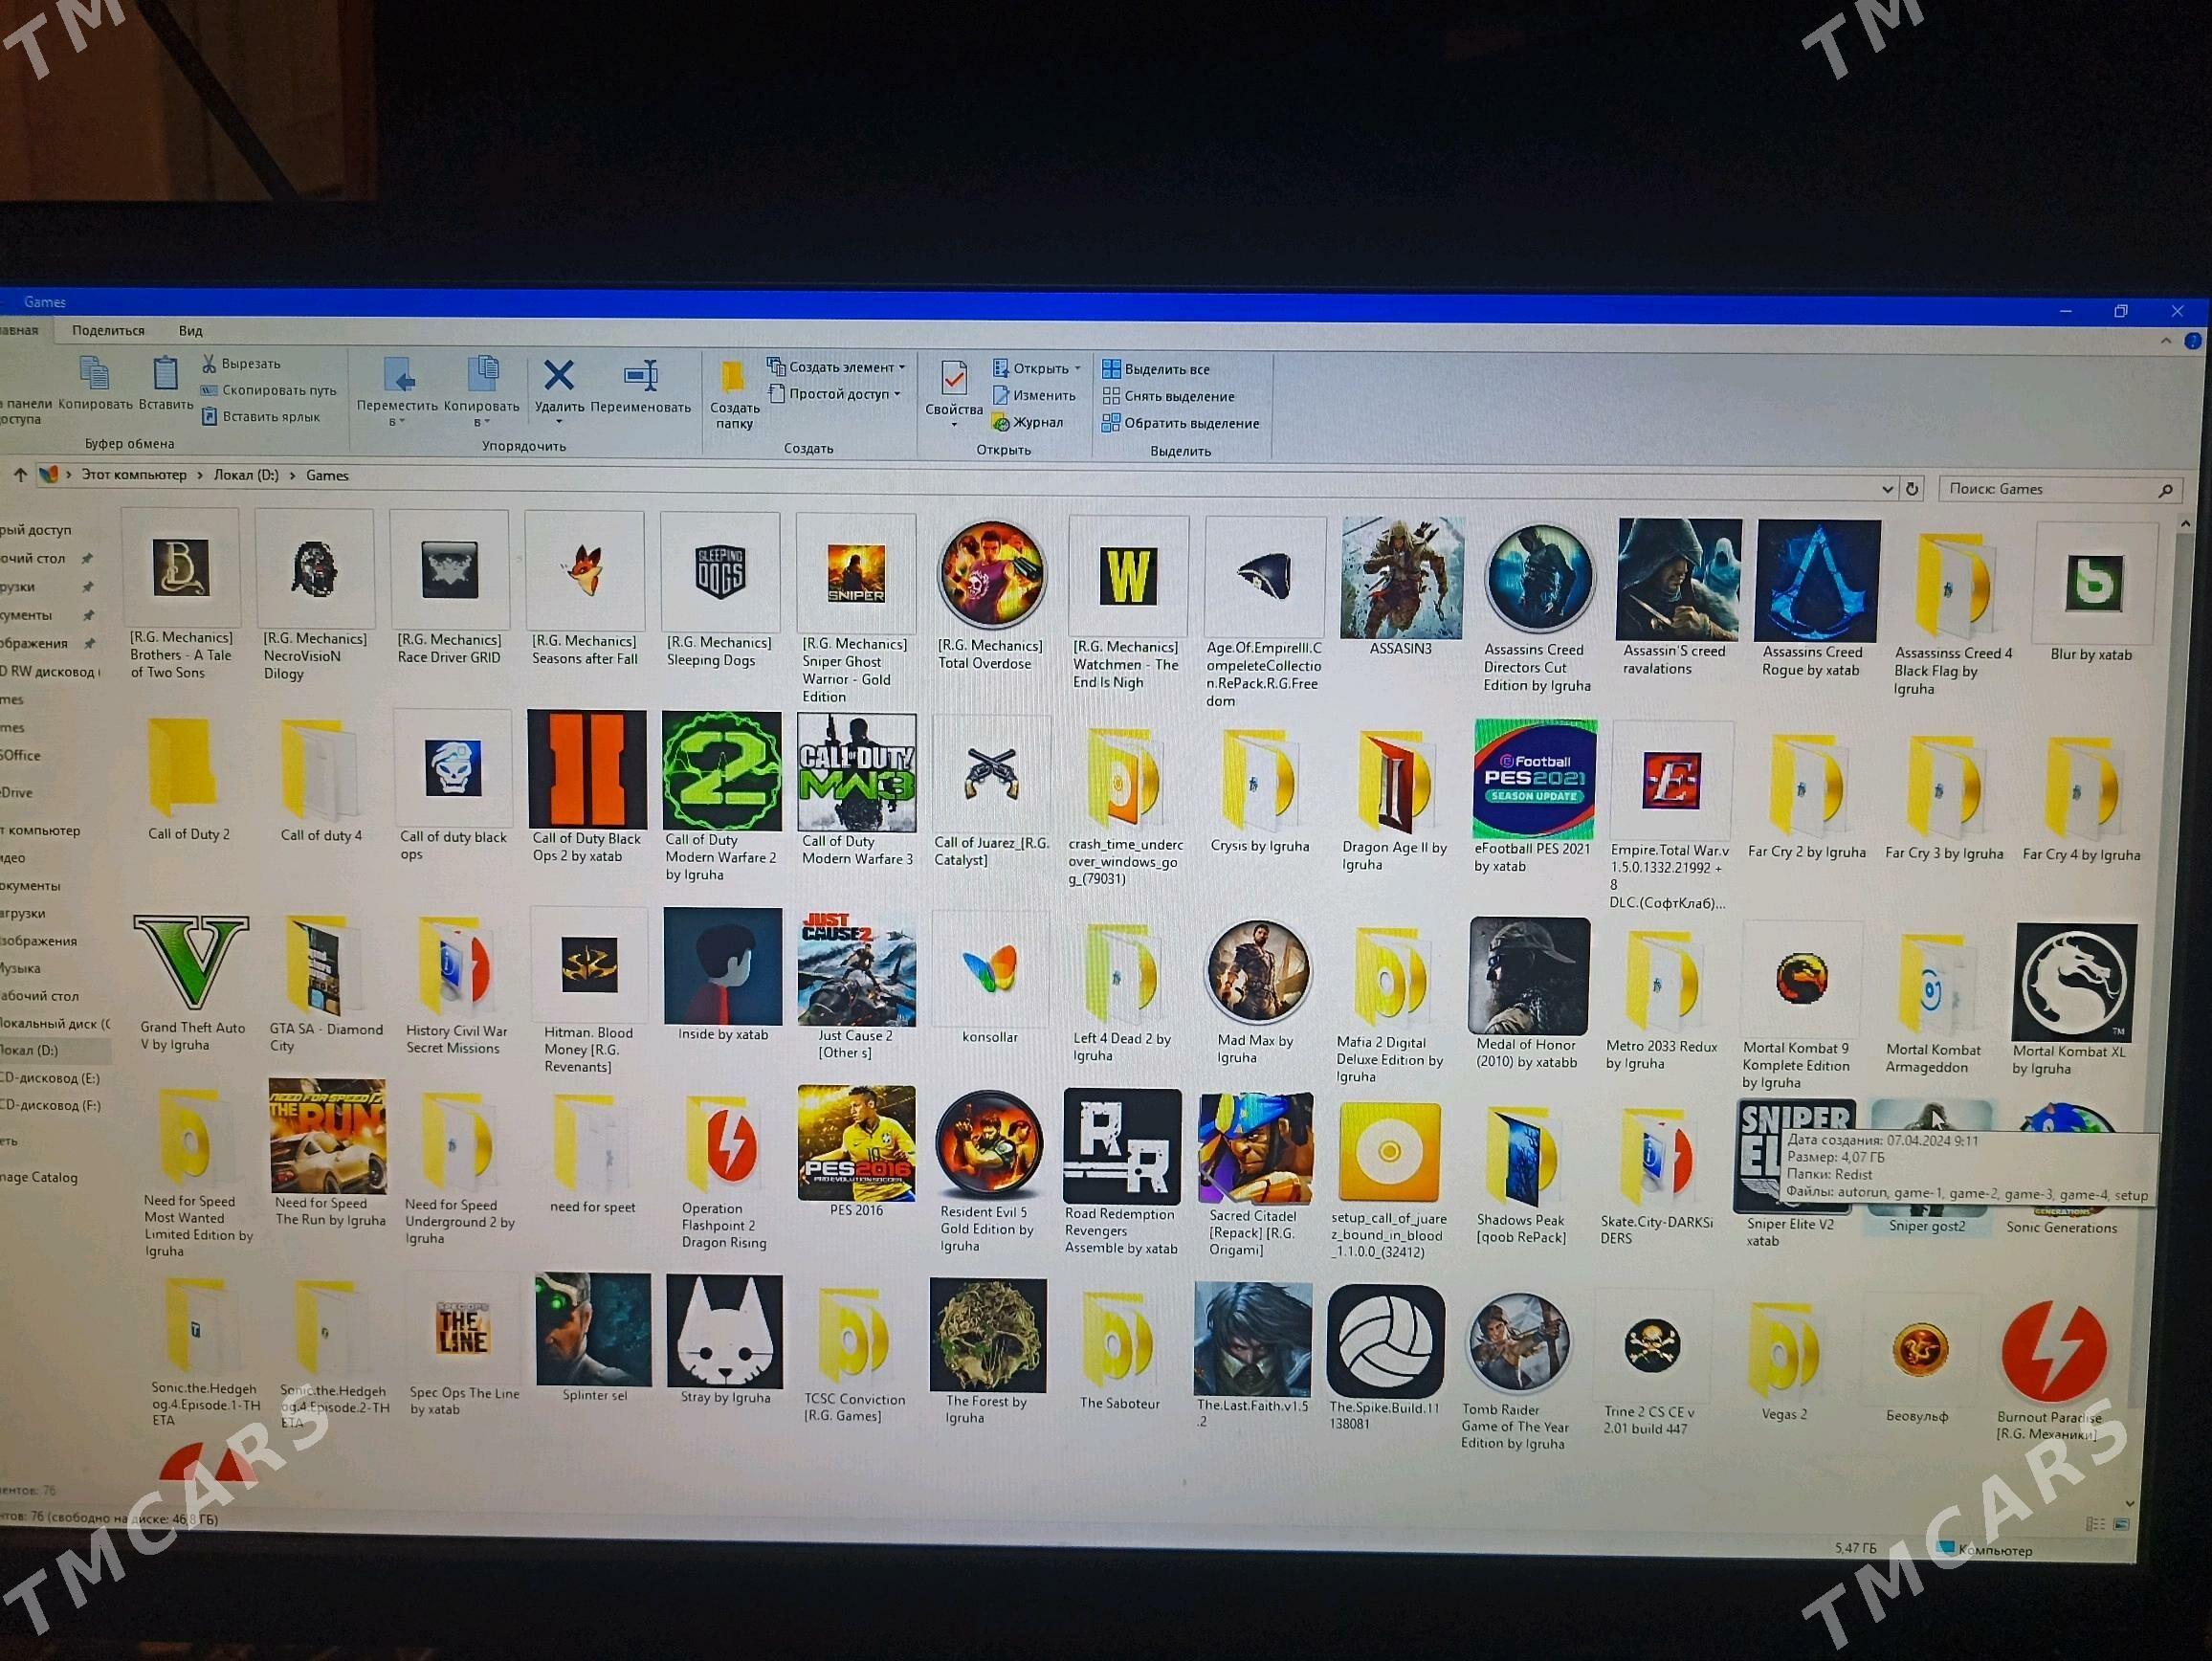Open the Поделиться ribbon tab

point(108,330)
